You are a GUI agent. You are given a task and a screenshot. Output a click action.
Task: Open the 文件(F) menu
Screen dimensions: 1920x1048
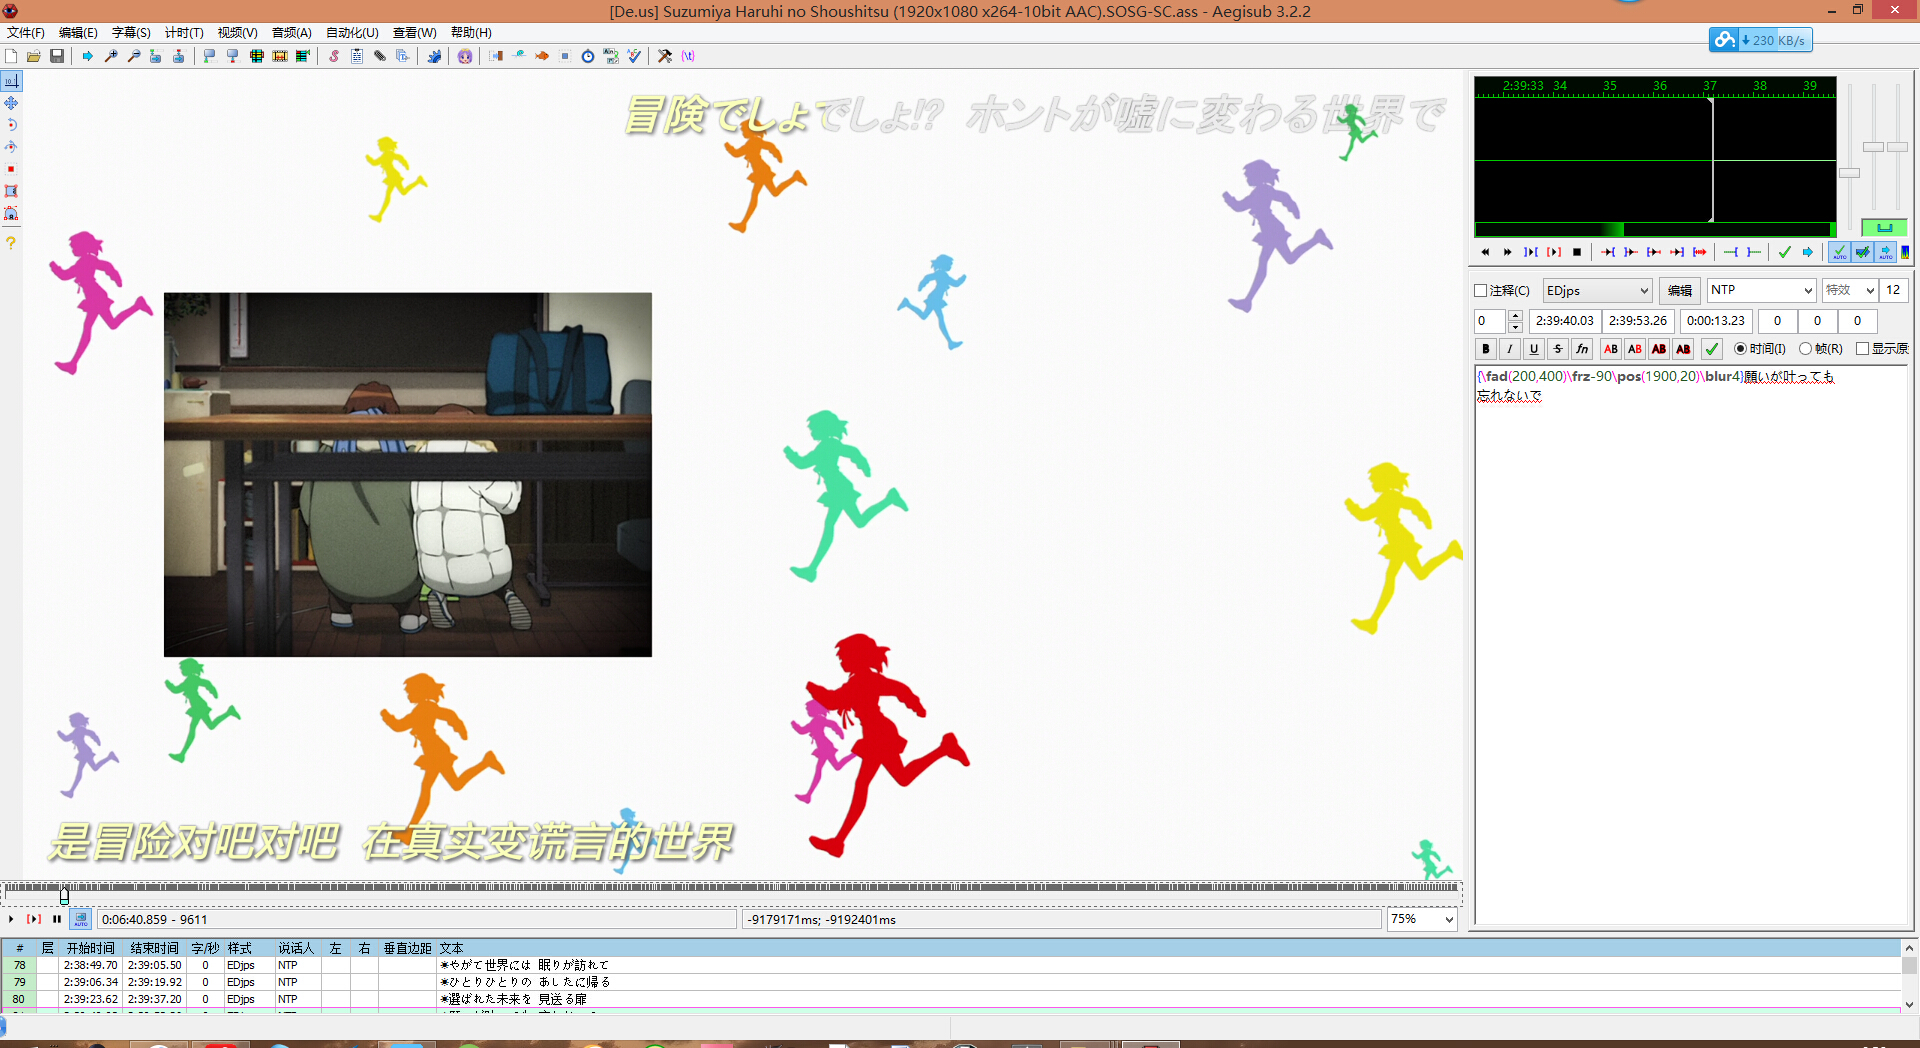pos(26,33)
